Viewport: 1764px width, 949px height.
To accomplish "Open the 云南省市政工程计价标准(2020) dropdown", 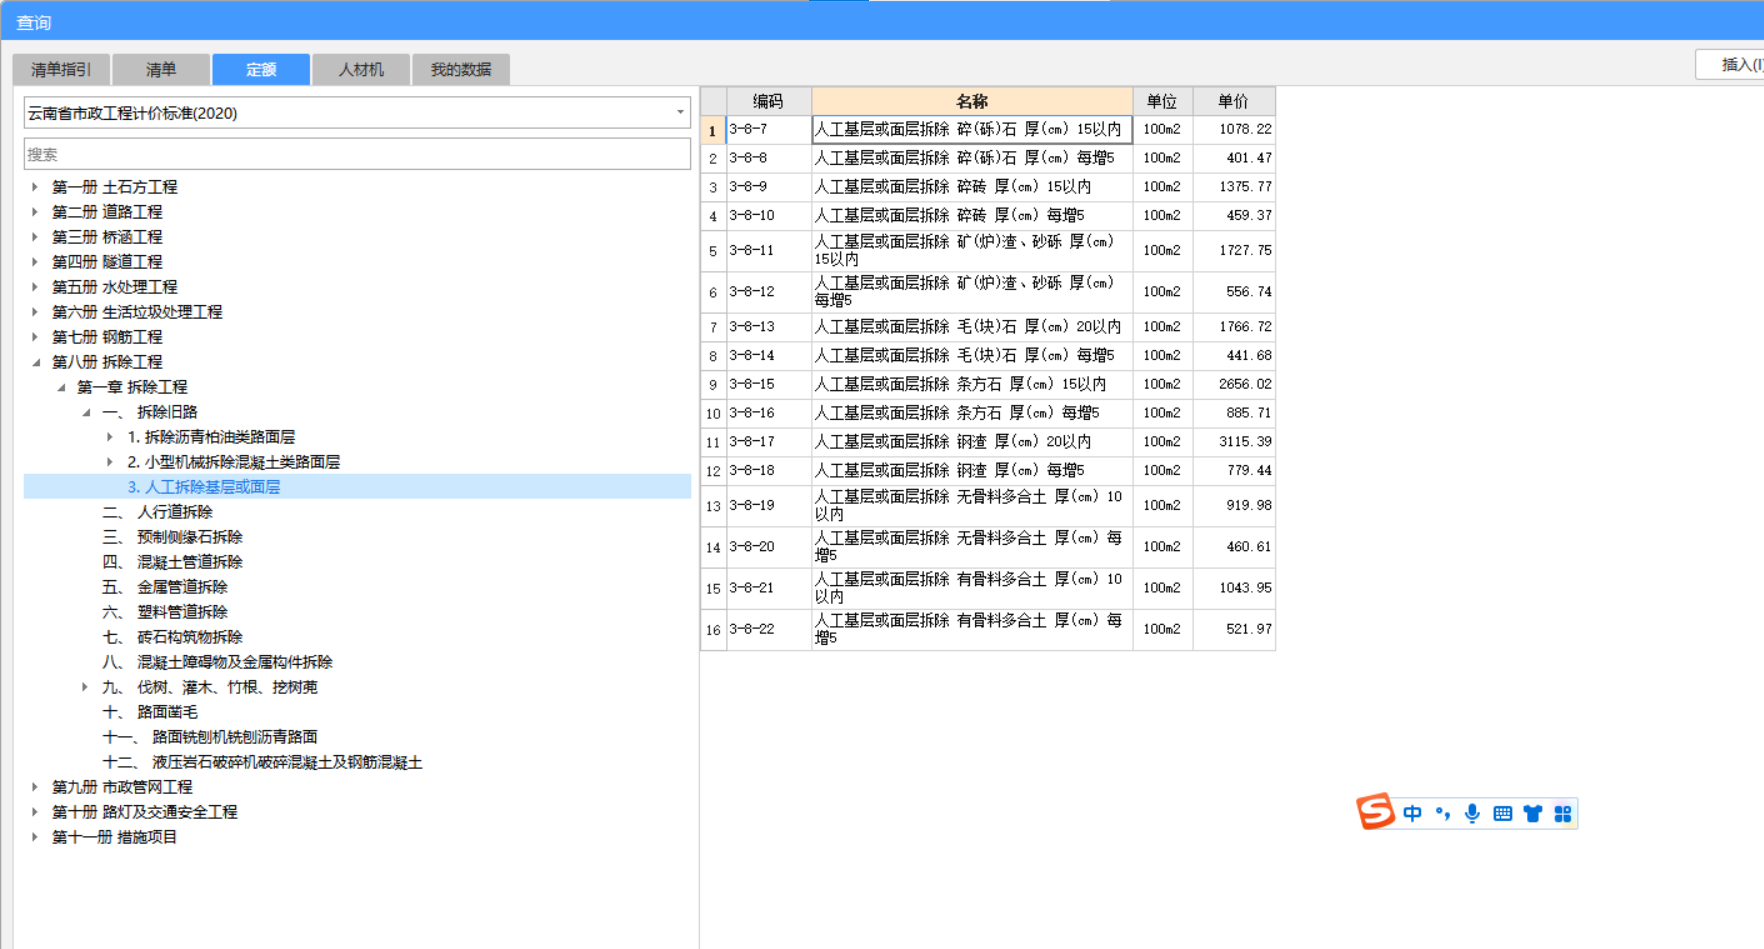I will click(x=680, y=112).
